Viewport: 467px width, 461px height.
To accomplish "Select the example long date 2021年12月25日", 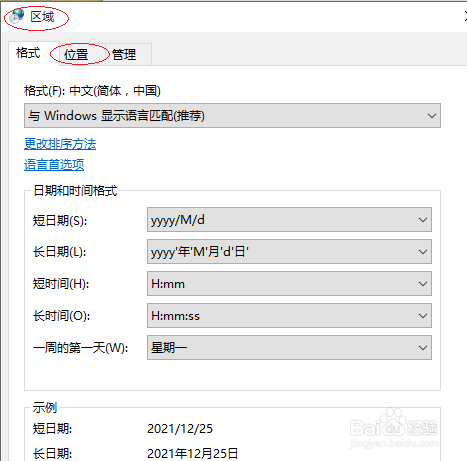I will 193,453.
